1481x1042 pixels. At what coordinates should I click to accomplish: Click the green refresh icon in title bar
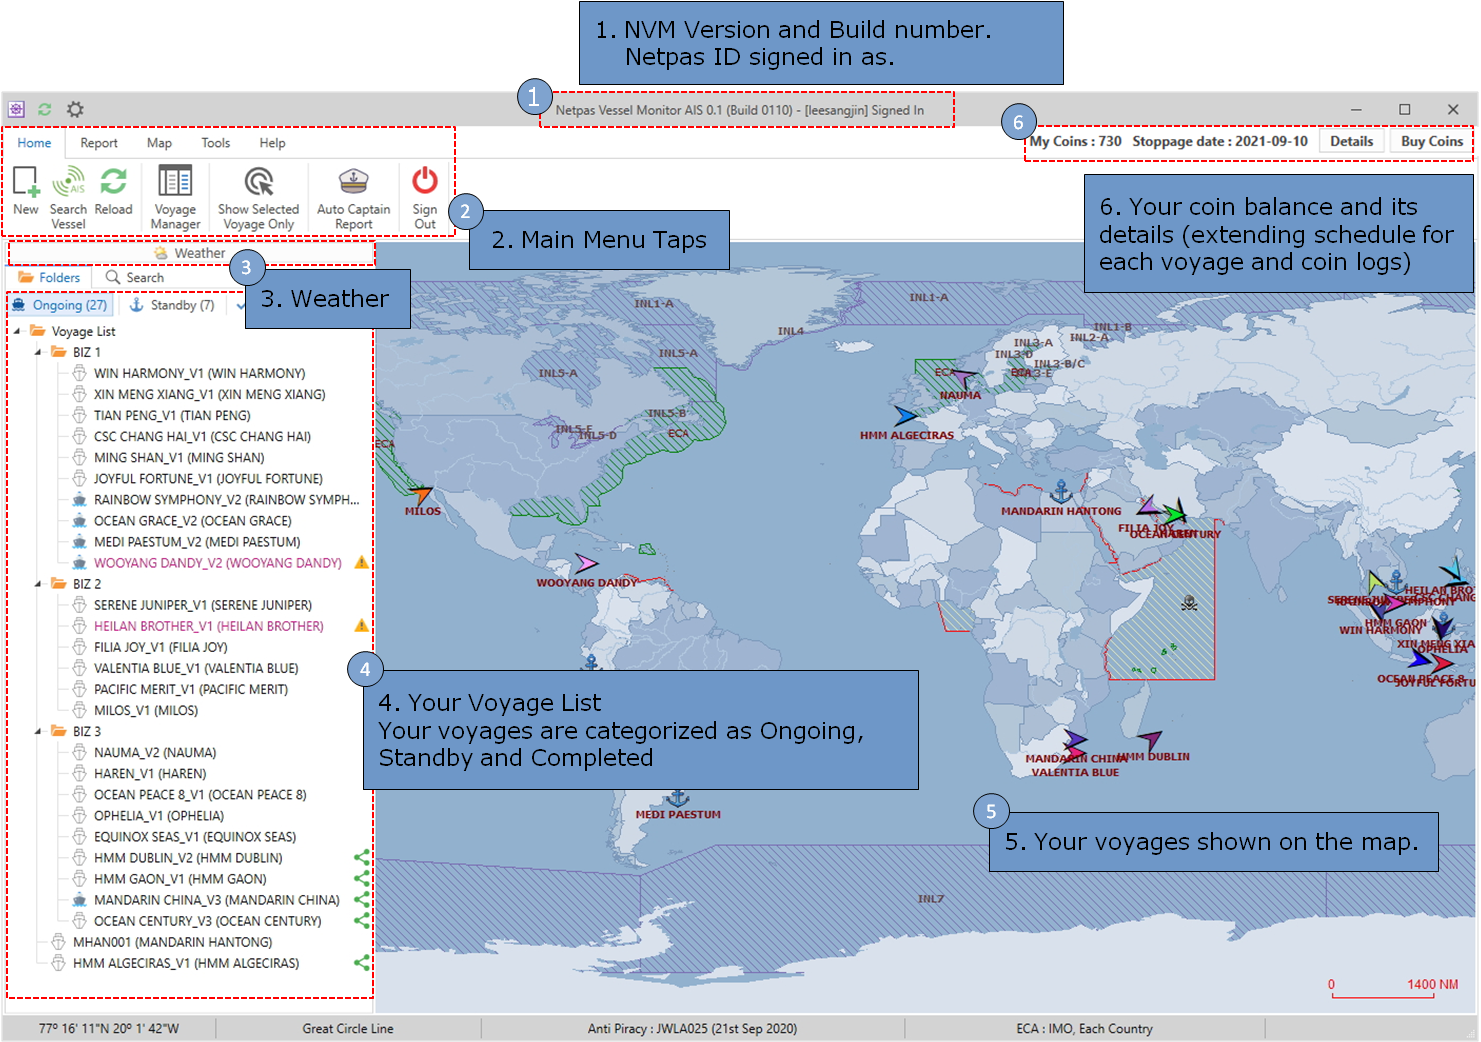(x=44, y=109)
